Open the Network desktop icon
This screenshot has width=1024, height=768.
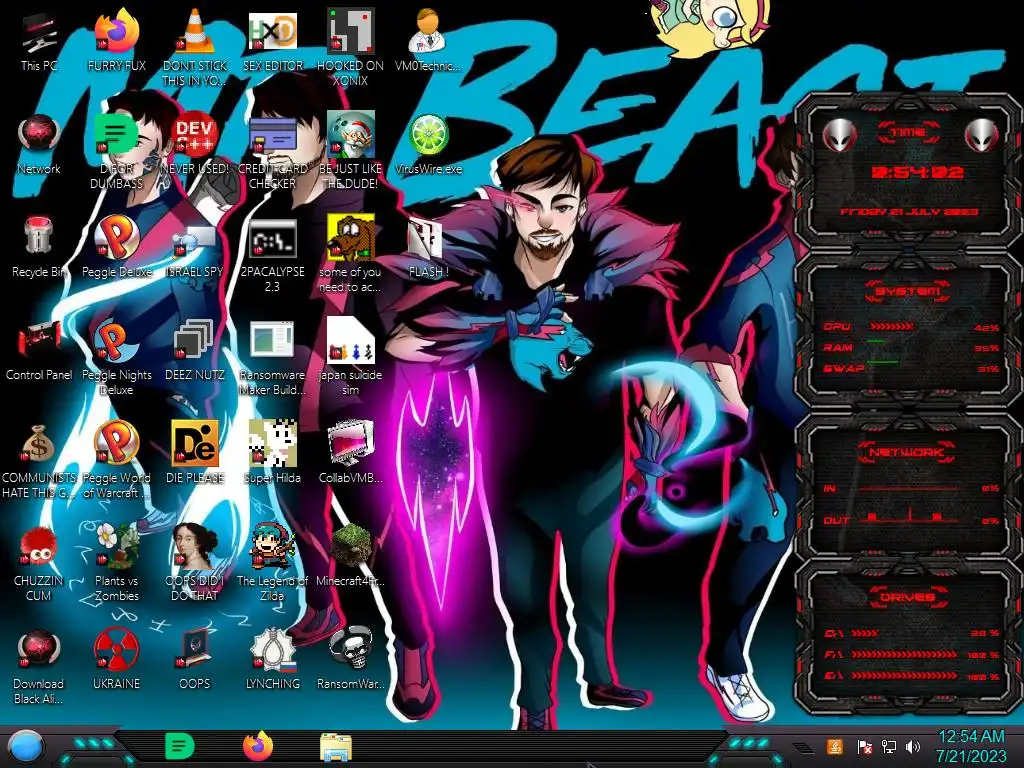(x=39, y=136)
